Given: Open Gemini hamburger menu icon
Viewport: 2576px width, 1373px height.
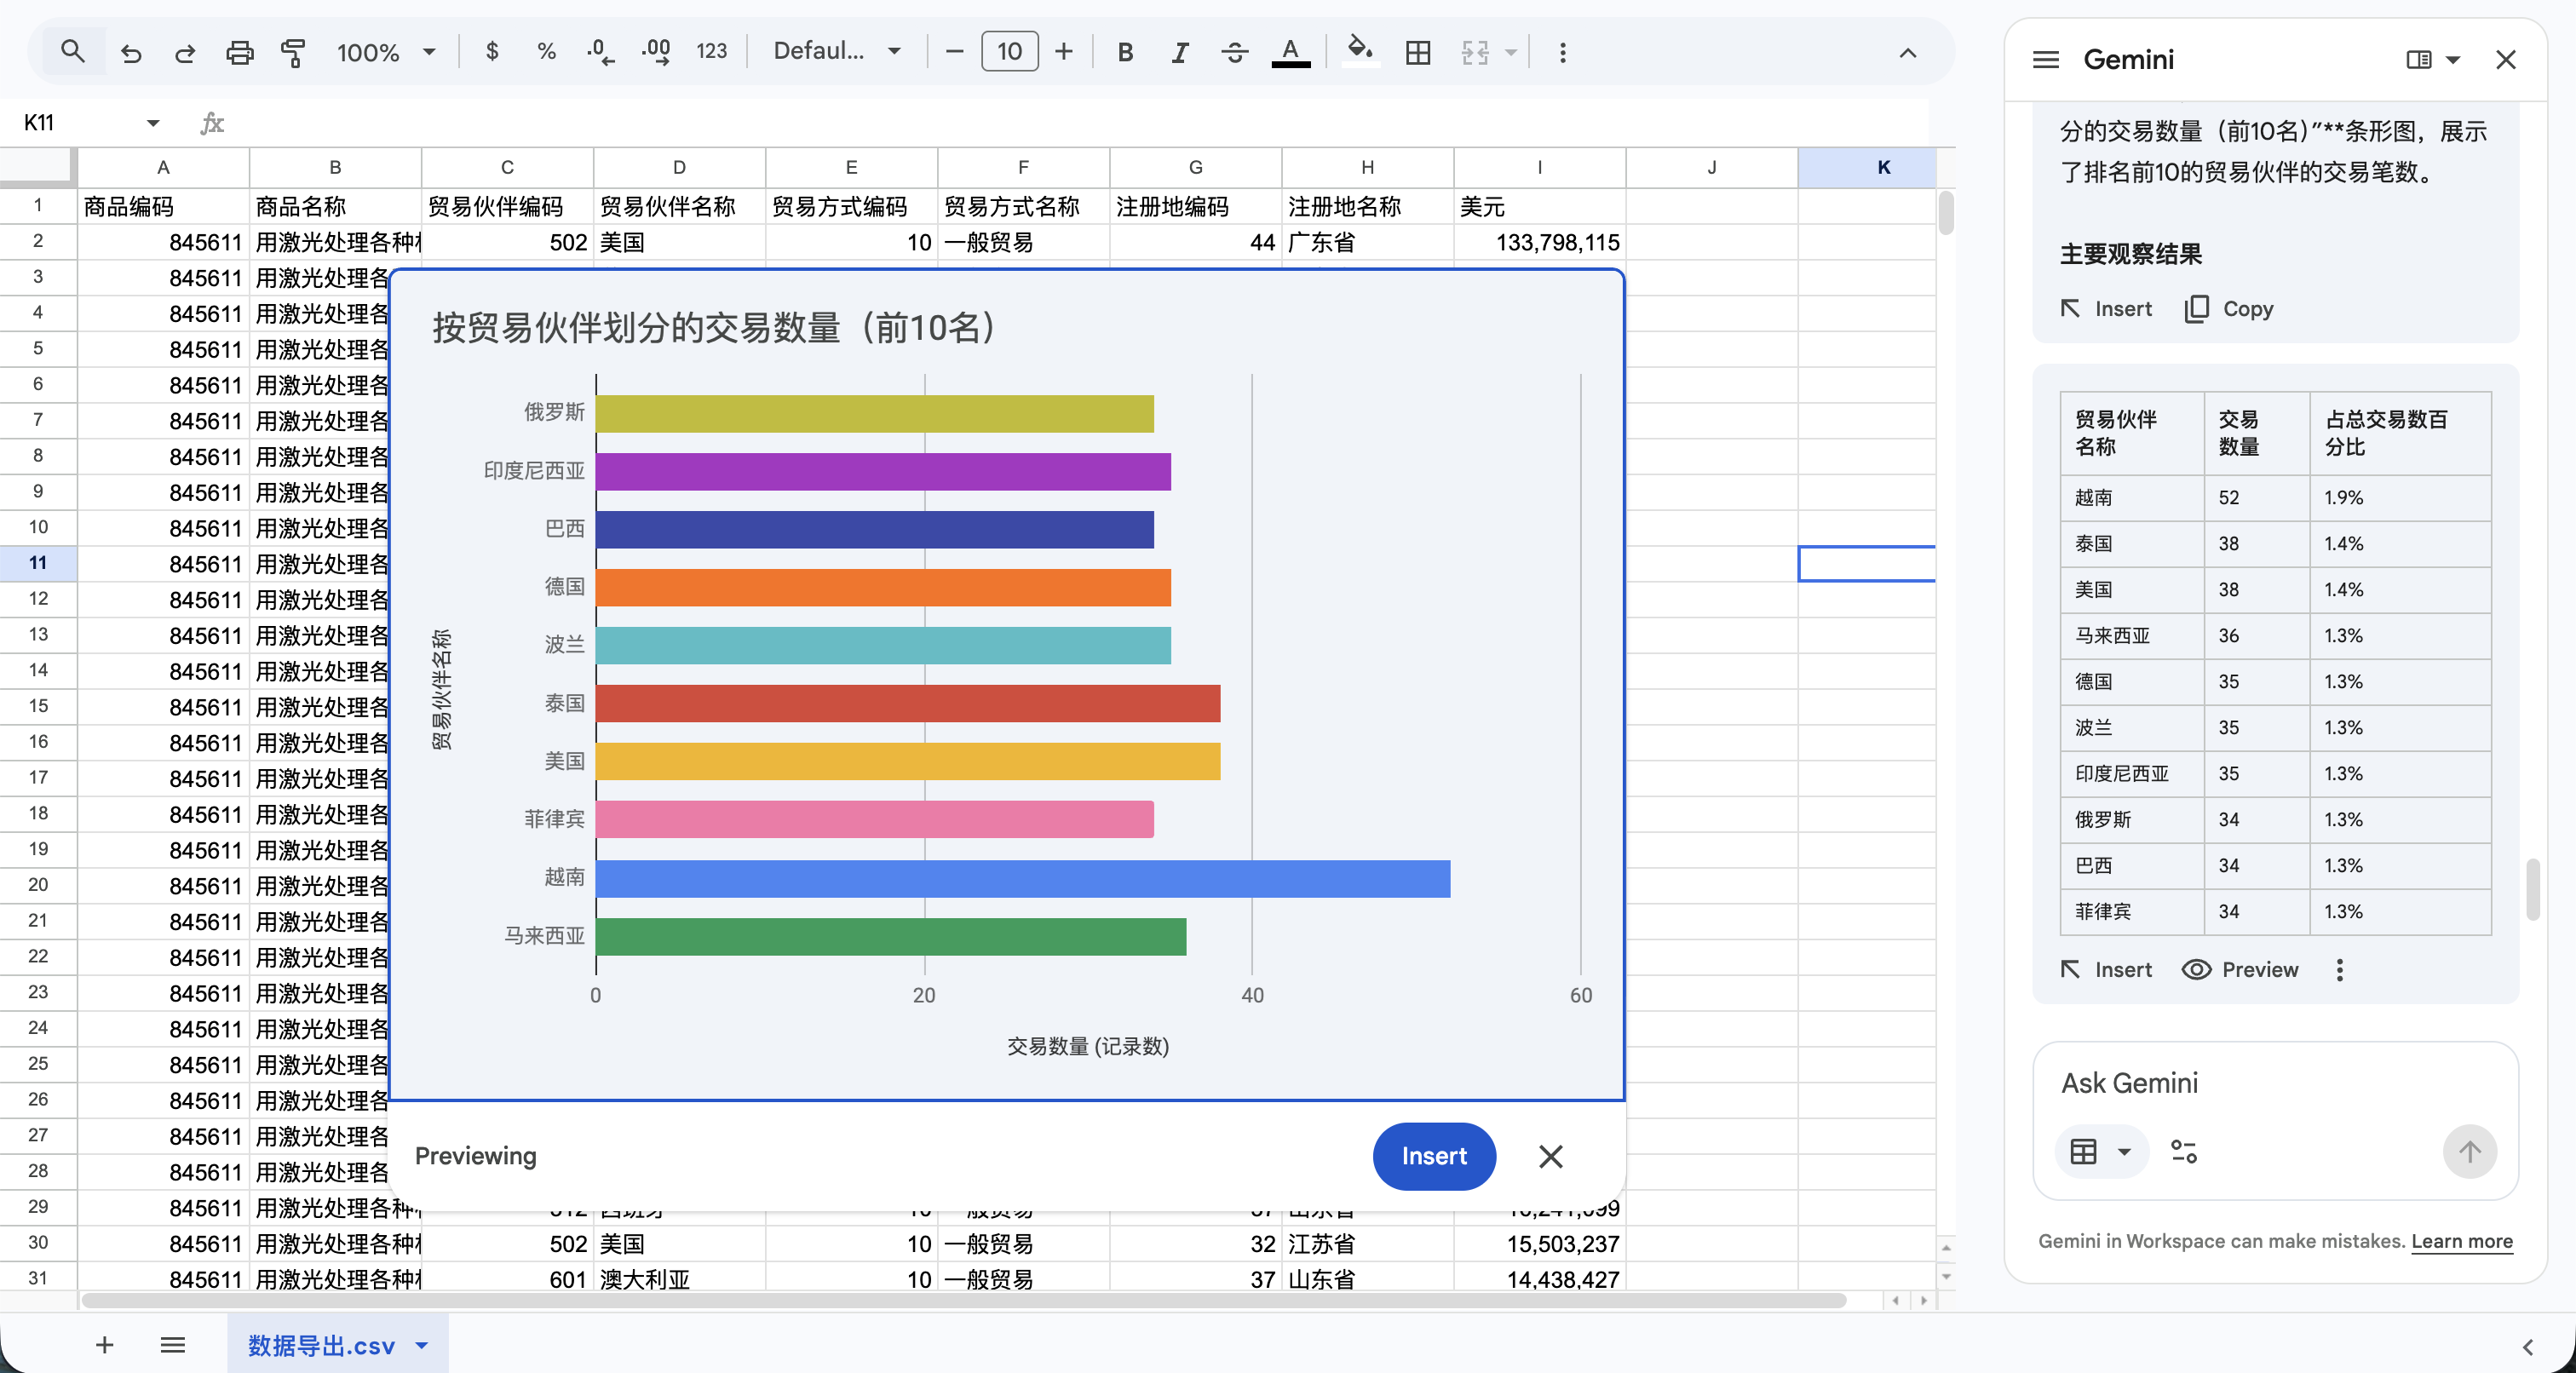Looking at the screenshot, I should (x=2045, y=60).
